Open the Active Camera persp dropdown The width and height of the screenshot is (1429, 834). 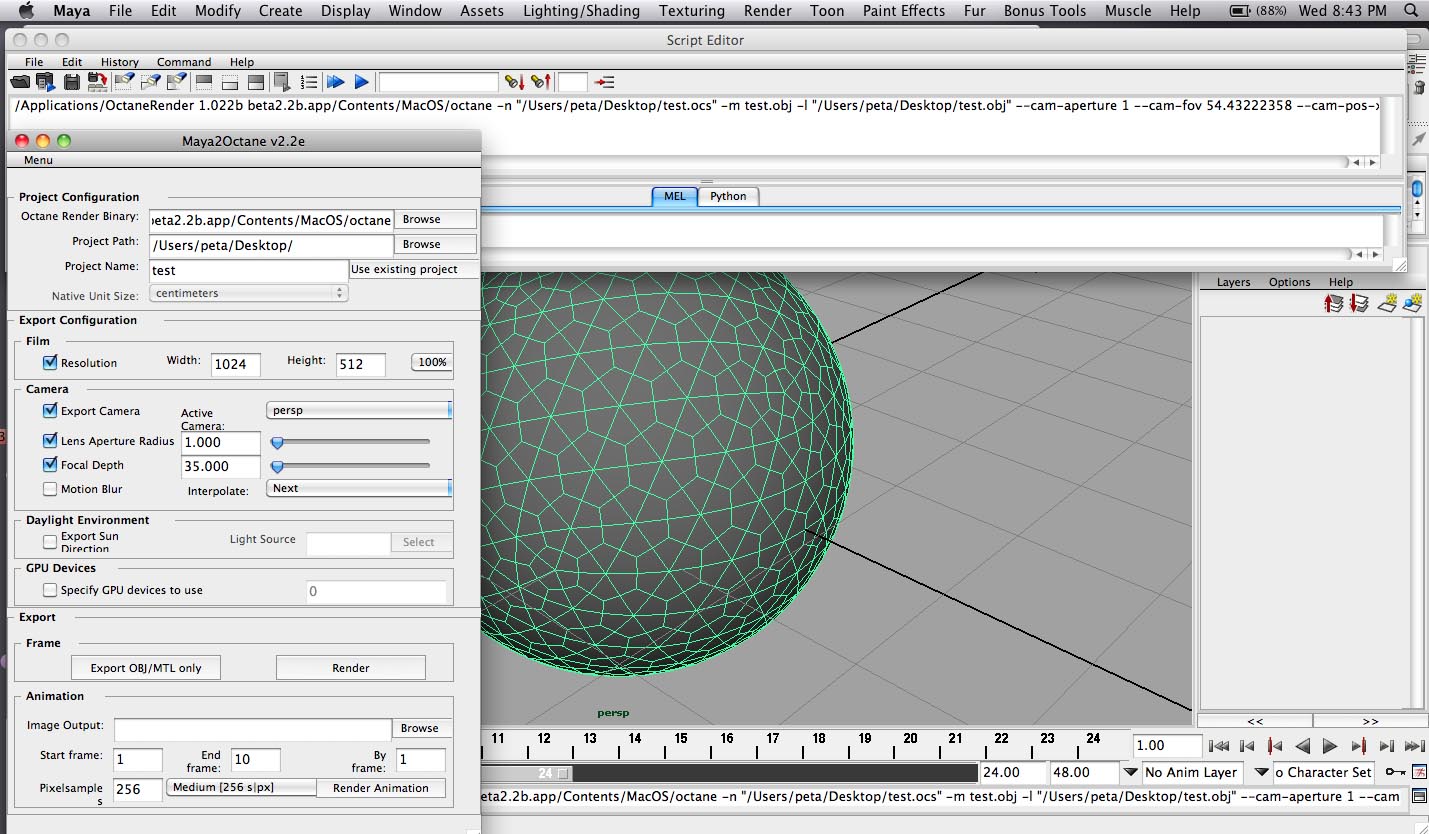pyautogui.click(x=359, y=410)
